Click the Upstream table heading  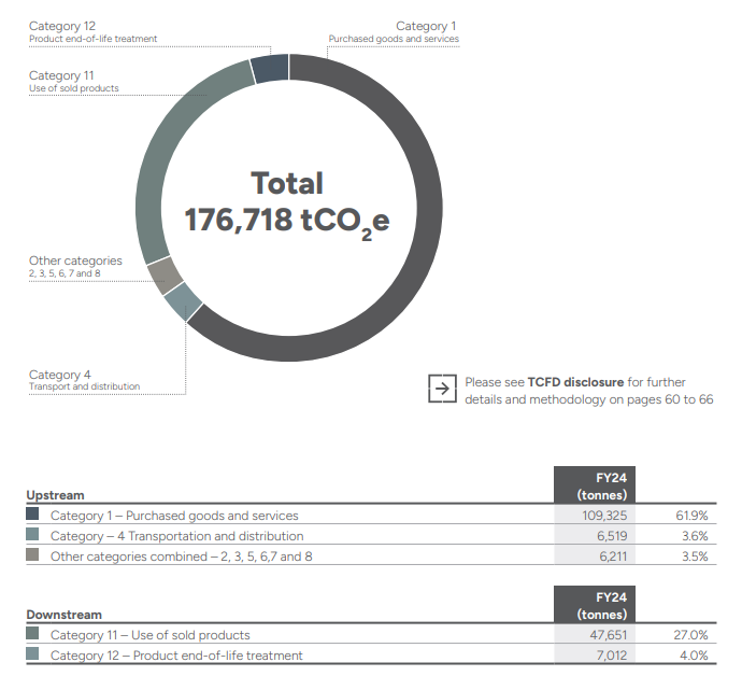point(55,495)
